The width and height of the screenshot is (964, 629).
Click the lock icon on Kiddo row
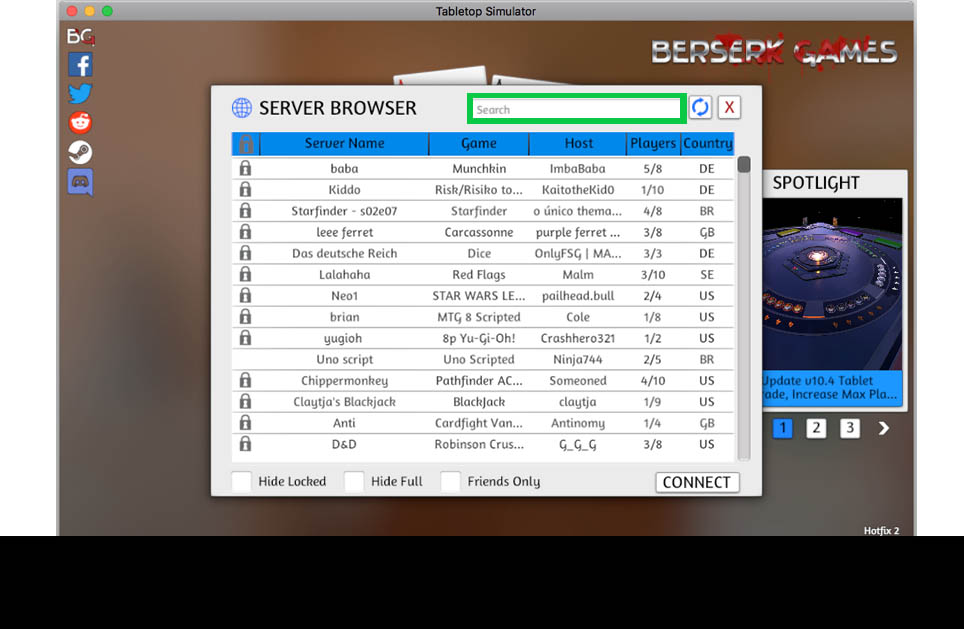coord(245,189)
